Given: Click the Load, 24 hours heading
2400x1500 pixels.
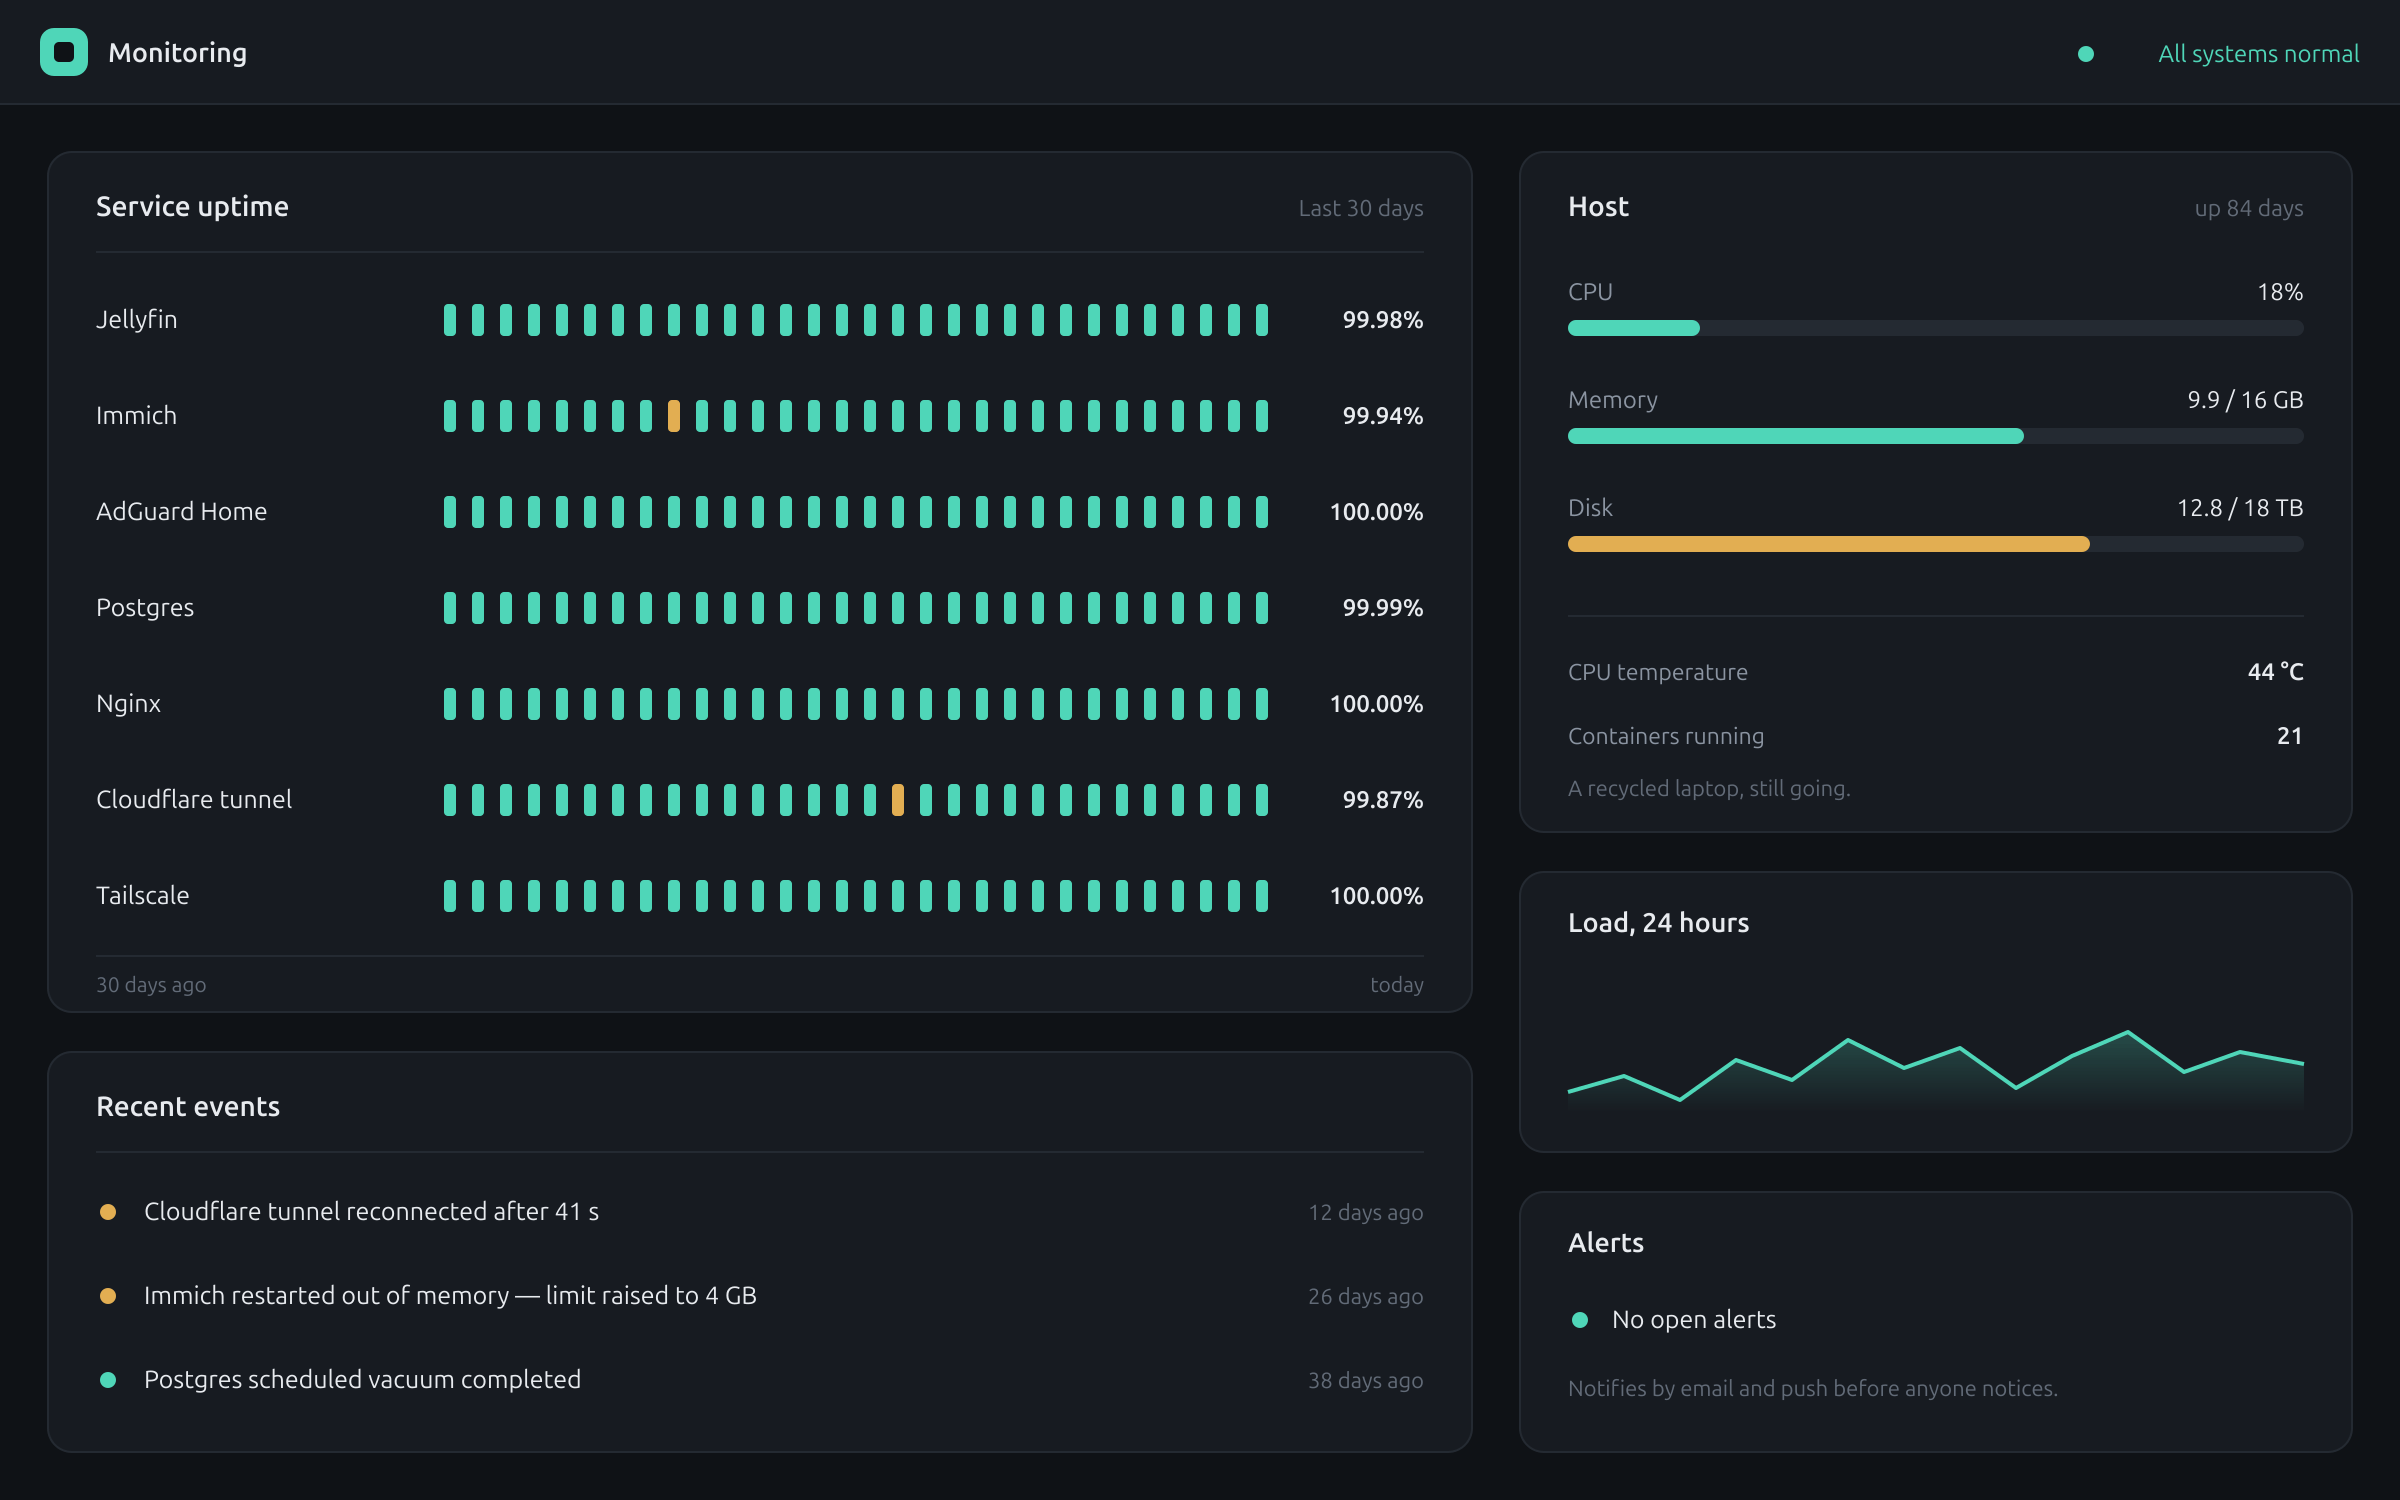Looking at the screenshot, I should click(x=1658, y=923).
